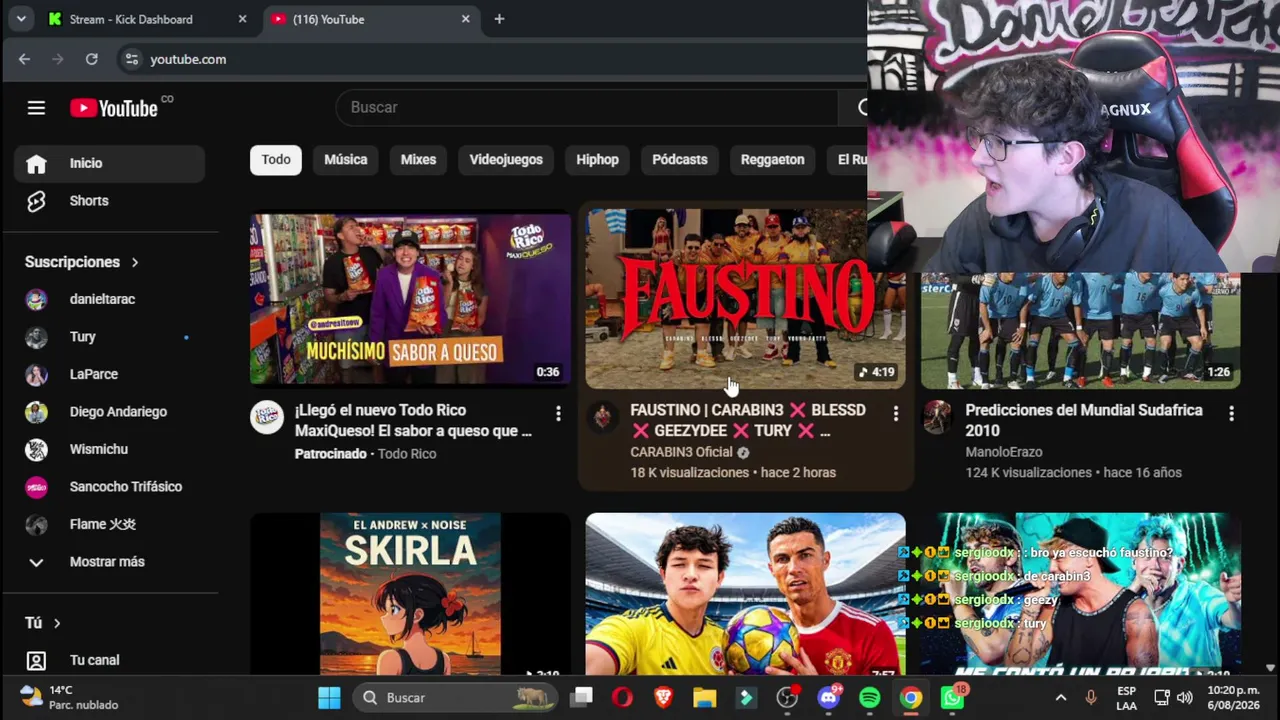
Task: Filter by Reggaeton chip
Action: pyautogui.click(x=772, y=160)
